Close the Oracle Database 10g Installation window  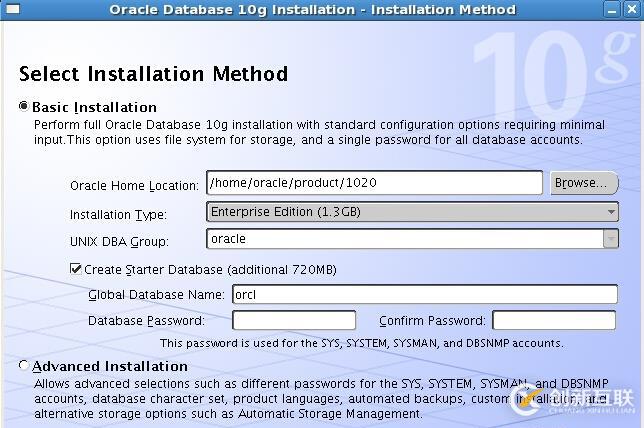[632, 9]
